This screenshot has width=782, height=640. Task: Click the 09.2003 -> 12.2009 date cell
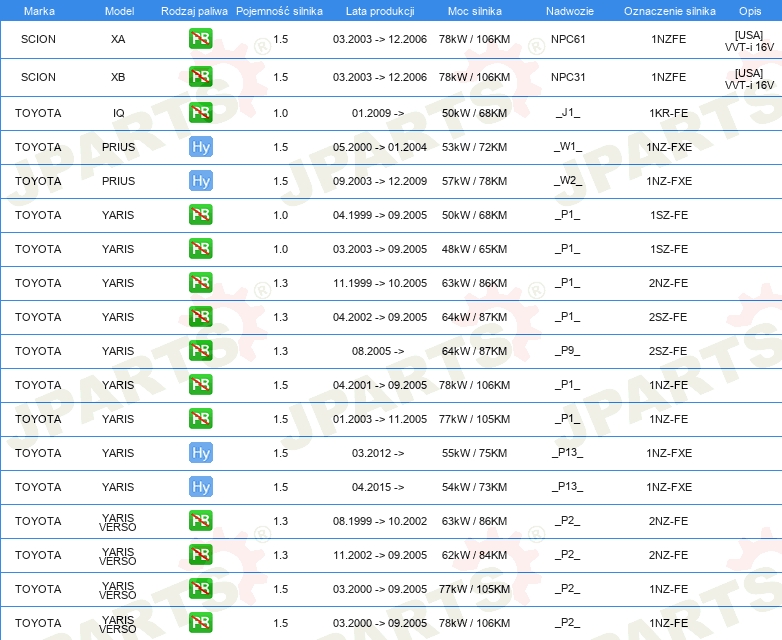click(x=380, y=181)
